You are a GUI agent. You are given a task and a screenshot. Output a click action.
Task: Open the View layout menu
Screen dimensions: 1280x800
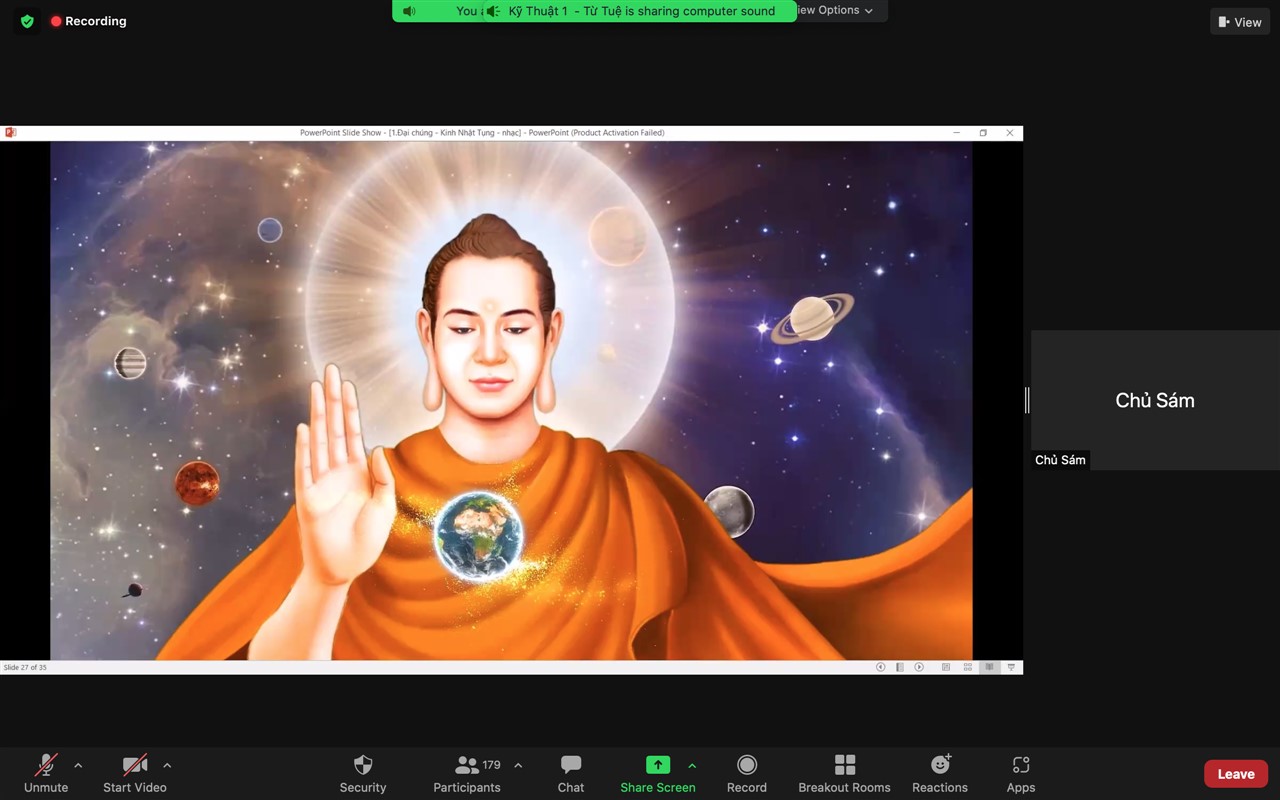click(x=1240, y=22)
